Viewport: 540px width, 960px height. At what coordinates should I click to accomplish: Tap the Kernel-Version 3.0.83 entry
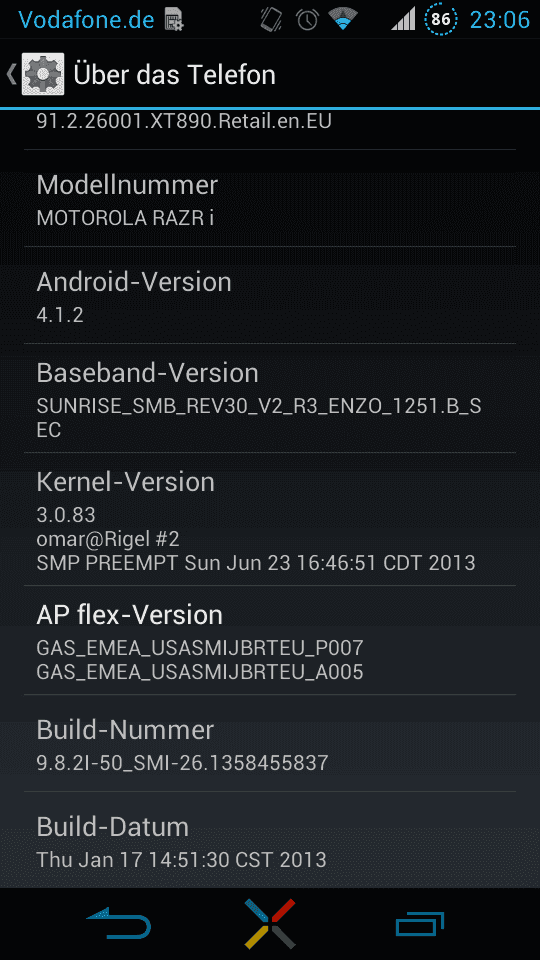(270, 519)
